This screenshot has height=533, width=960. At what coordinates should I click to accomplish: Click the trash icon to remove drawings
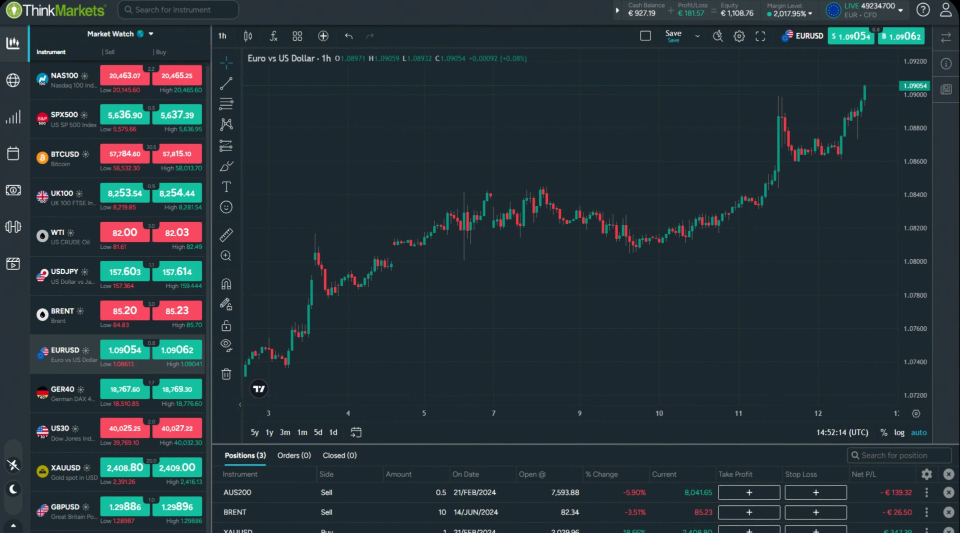[x=227, y=374]
